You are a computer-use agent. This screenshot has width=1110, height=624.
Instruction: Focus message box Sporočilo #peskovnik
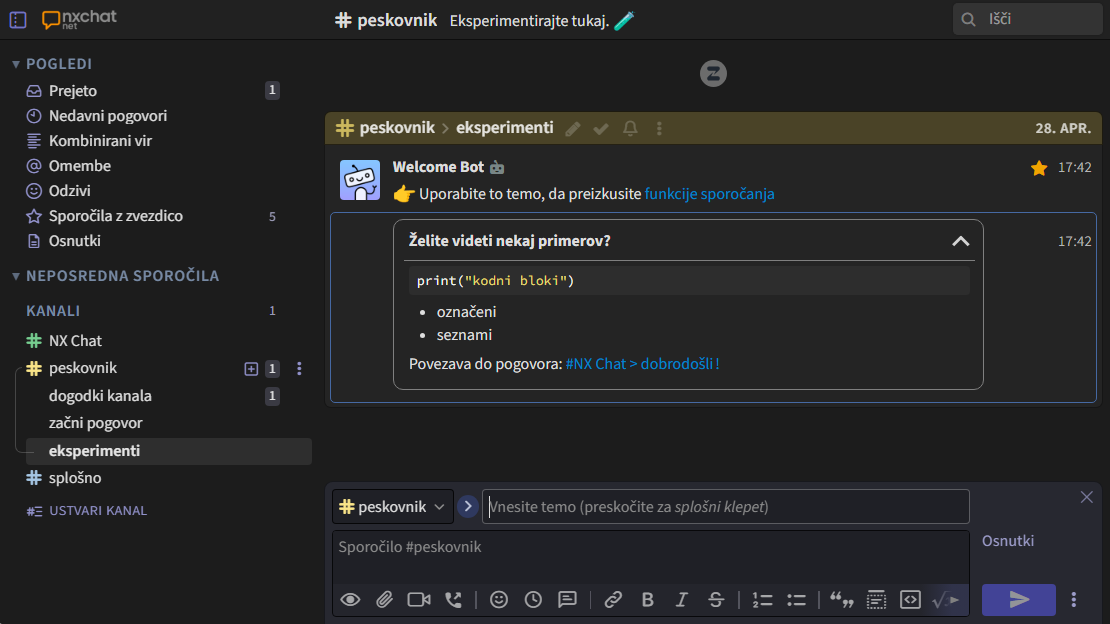pos(651,556)
